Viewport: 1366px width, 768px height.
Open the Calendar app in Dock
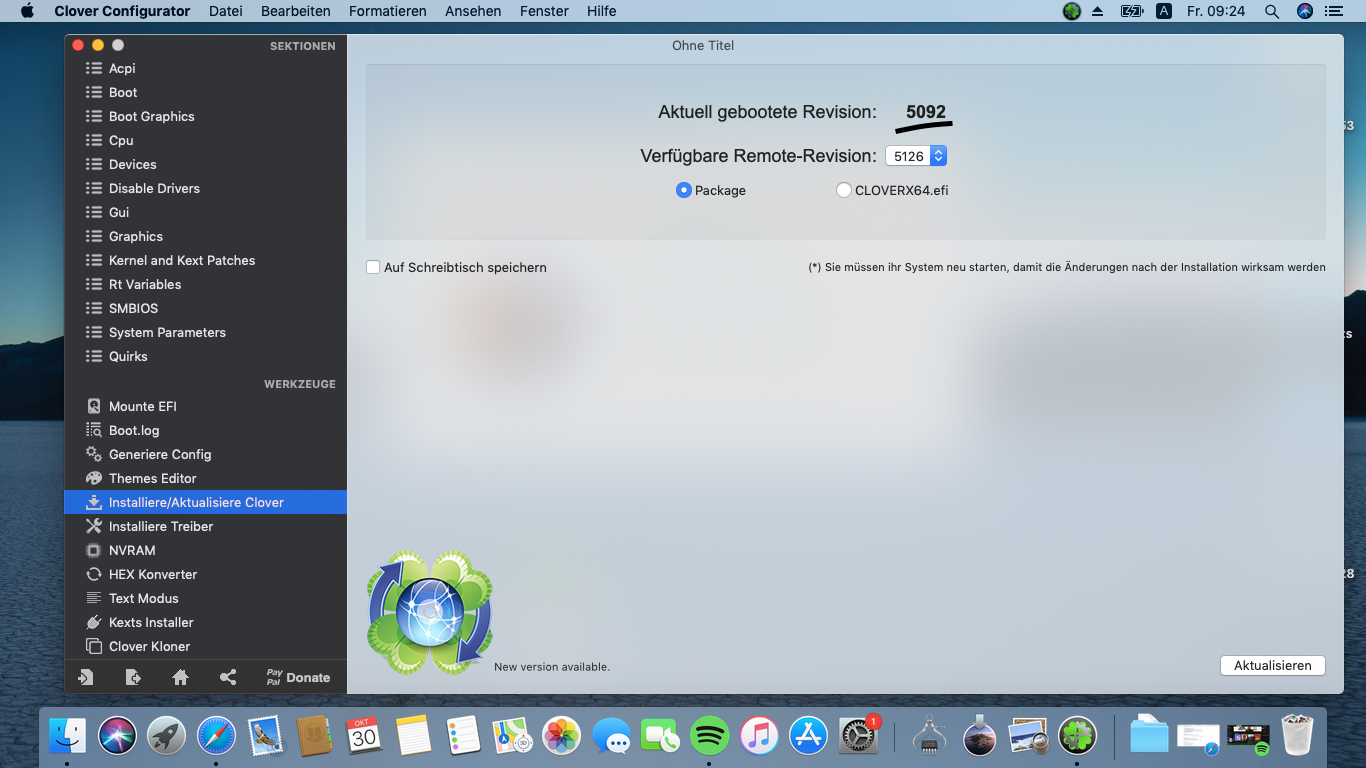(364, 736)
